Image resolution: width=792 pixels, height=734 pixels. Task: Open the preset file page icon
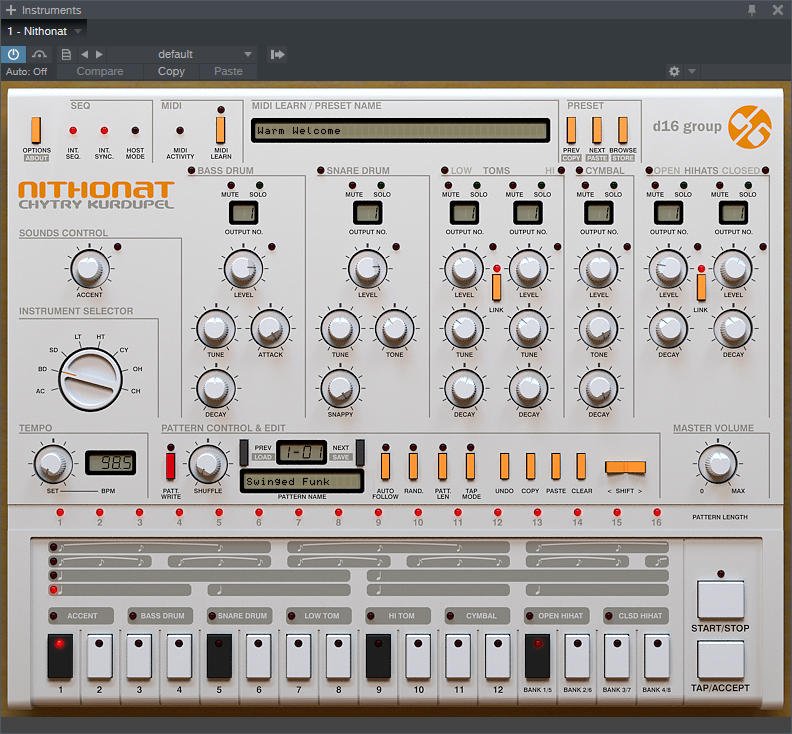[x=66, y=54]
